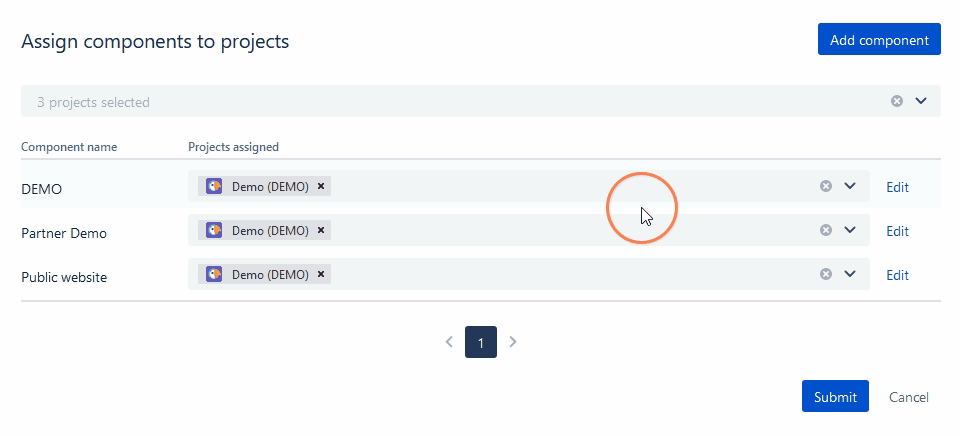Edit the DEMO component

click(x=897, y=187)
